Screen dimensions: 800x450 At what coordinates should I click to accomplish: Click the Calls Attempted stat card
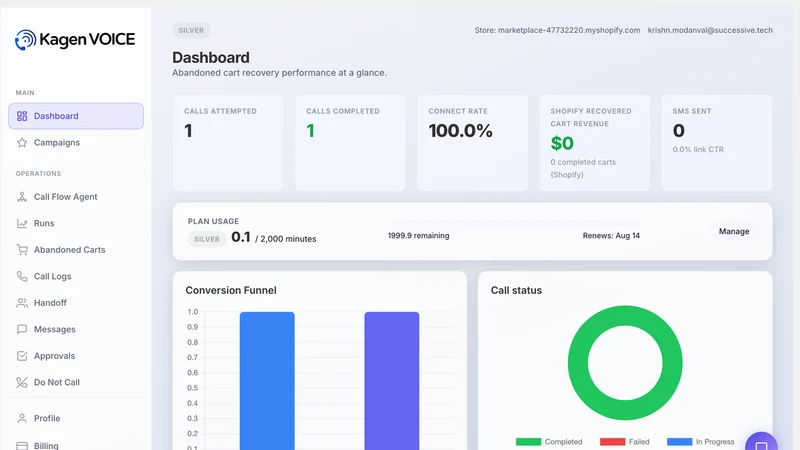click(228, 143)
